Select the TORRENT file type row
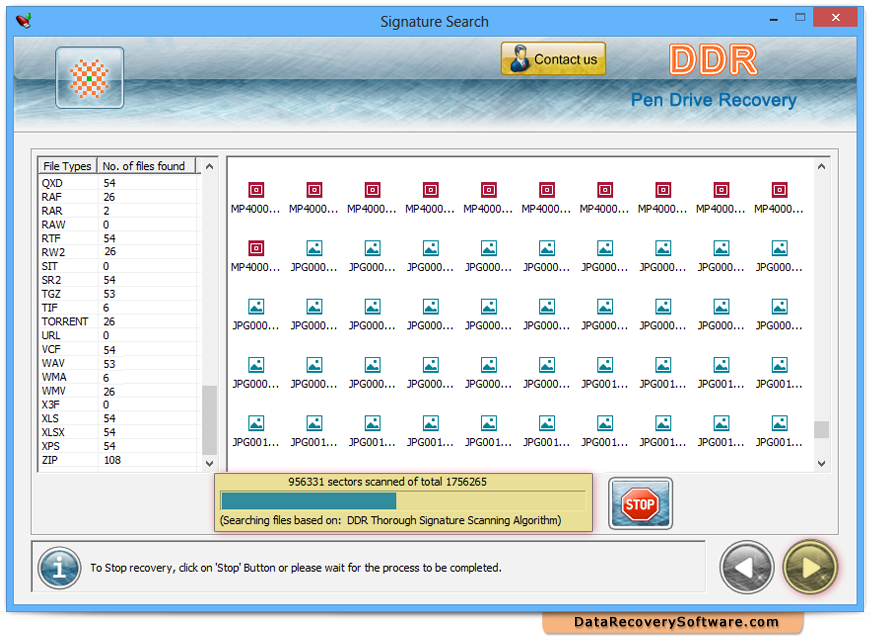Screen dimensions: 871x638 [119, 321]
